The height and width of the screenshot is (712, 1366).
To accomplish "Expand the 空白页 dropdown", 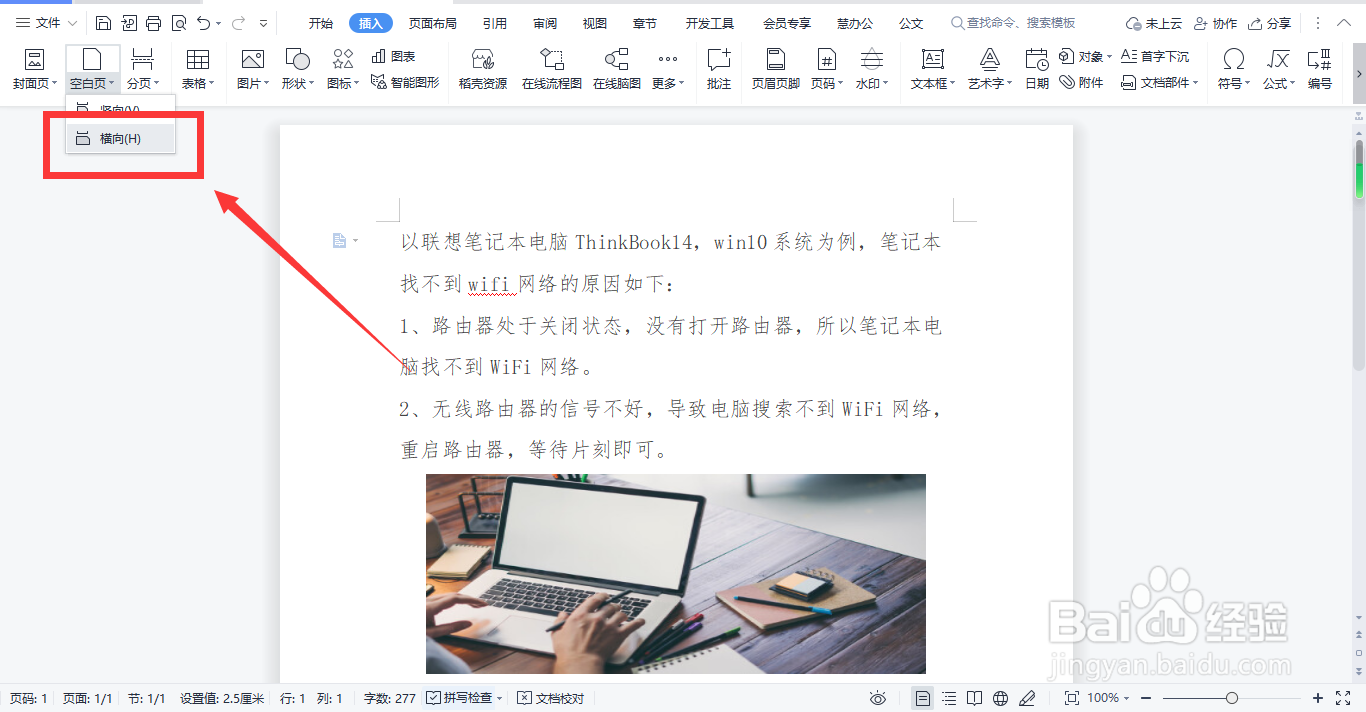I will 112,83.
